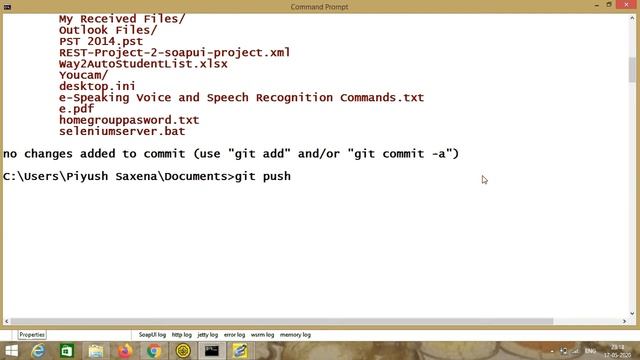Open the Properties button in SoapUI
The width and height of the screenshot is (640, 360).
point(32,335)
